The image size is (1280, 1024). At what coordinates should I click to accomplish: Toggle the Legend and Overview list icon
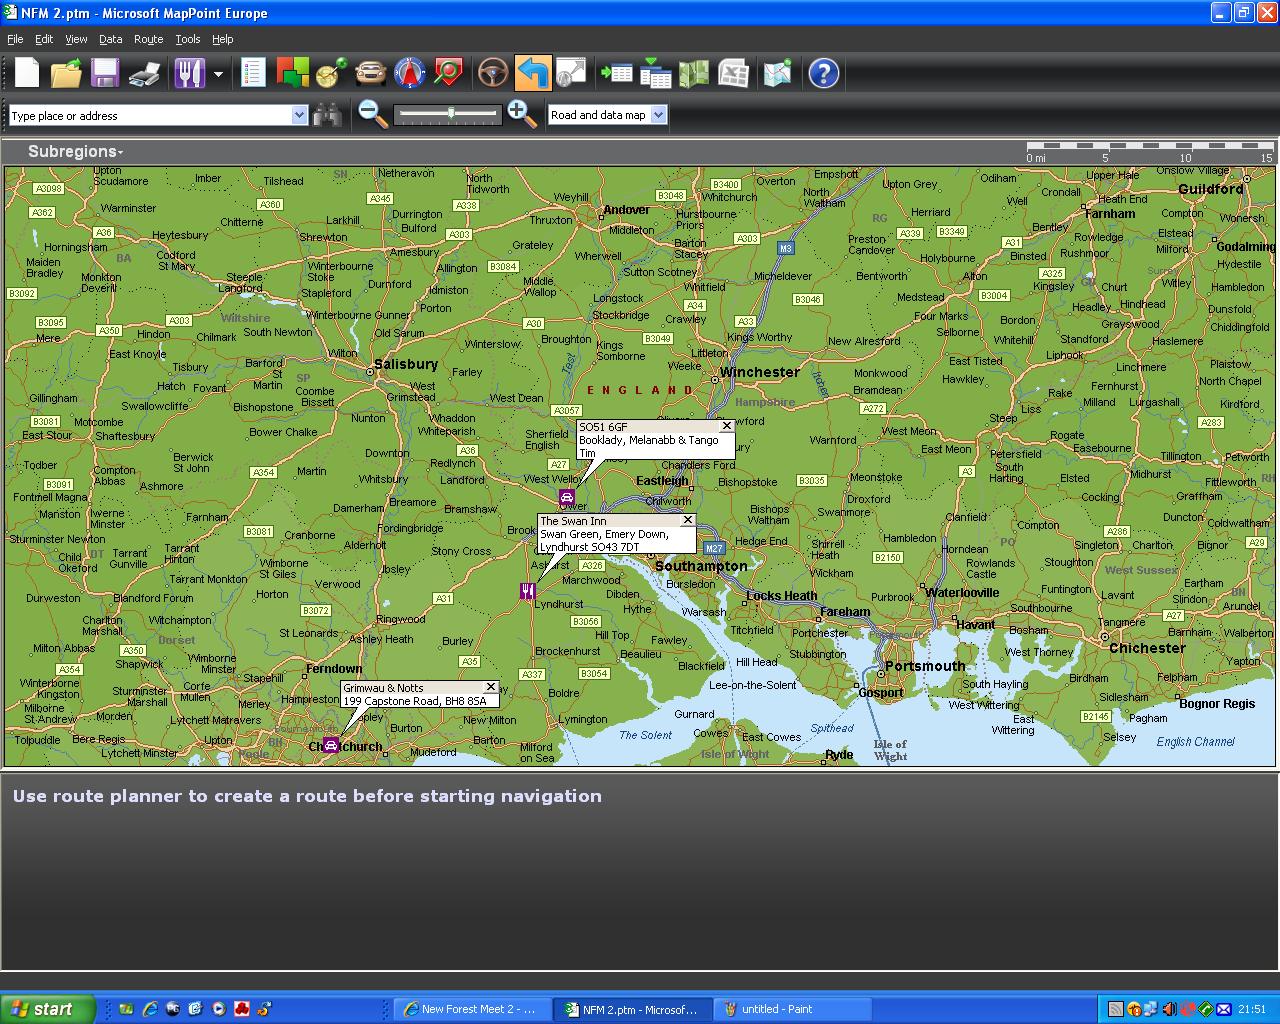pyautogui.click(x=253, y=73)
